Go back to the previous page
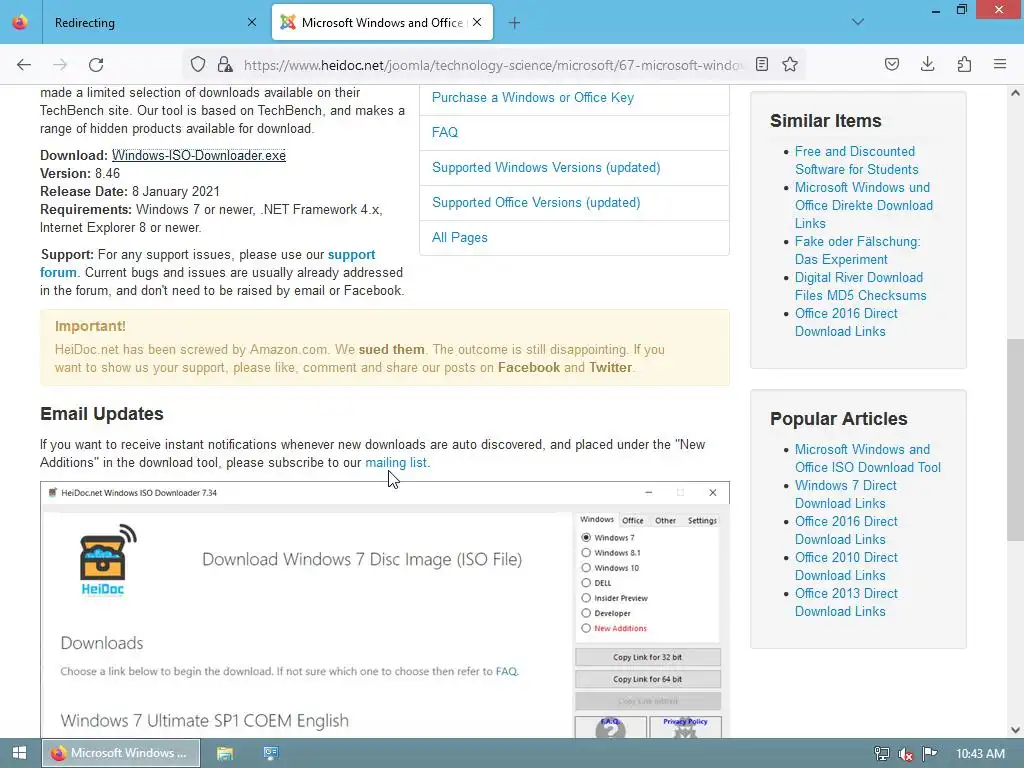Image resolution: width=1024 pixels, height=768 pixels. click(24, 64)
